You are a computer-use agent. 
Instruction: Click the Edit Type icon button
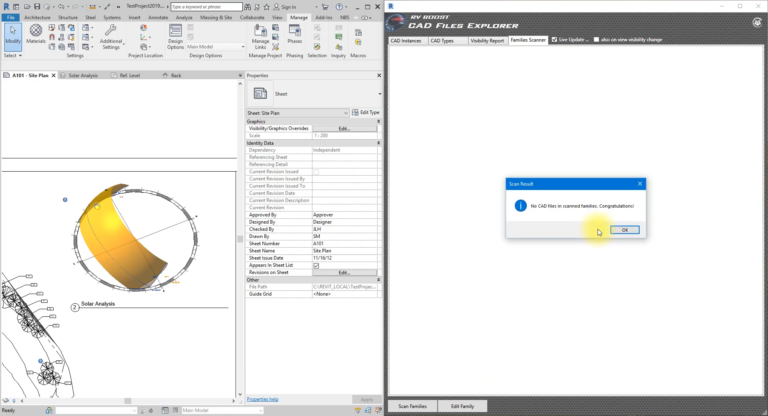click(x=365, y=113)
